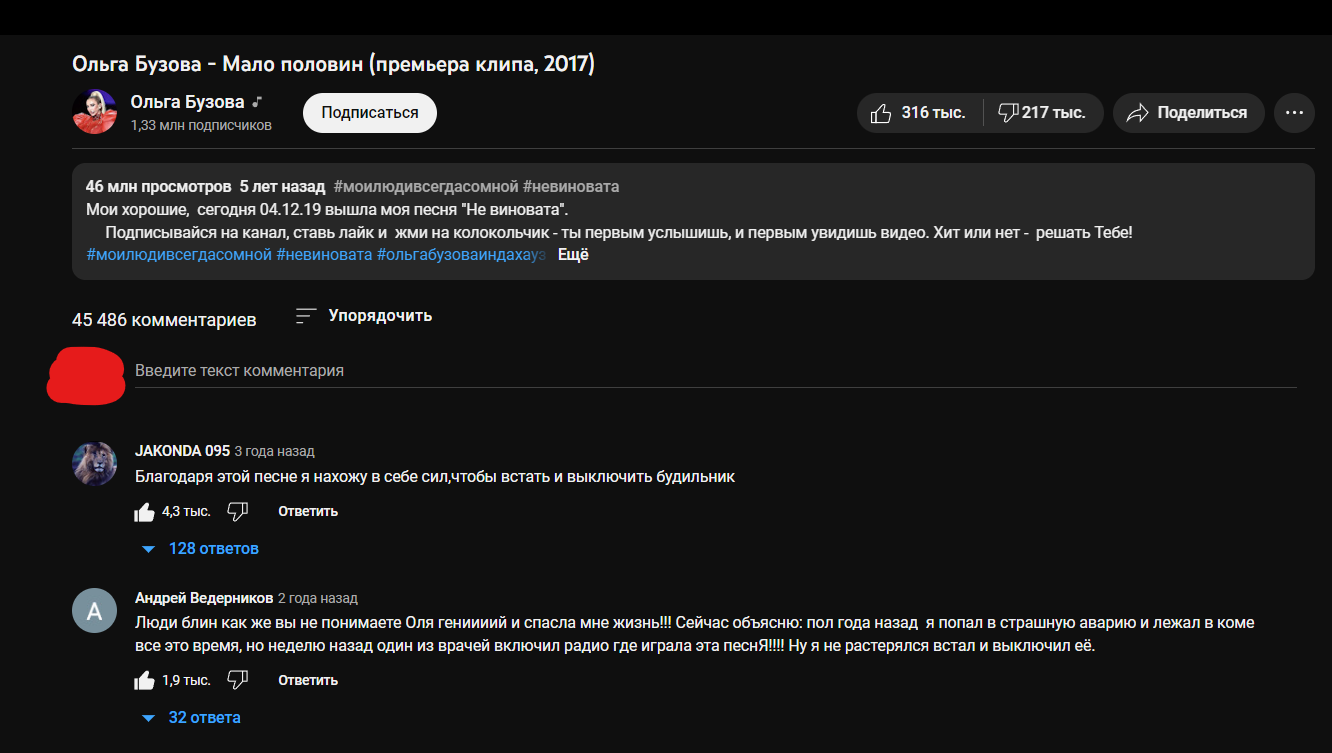1332x753 pixels.
Task: Dislike the JAKONDA 095 comment
Action: point(237,512)
